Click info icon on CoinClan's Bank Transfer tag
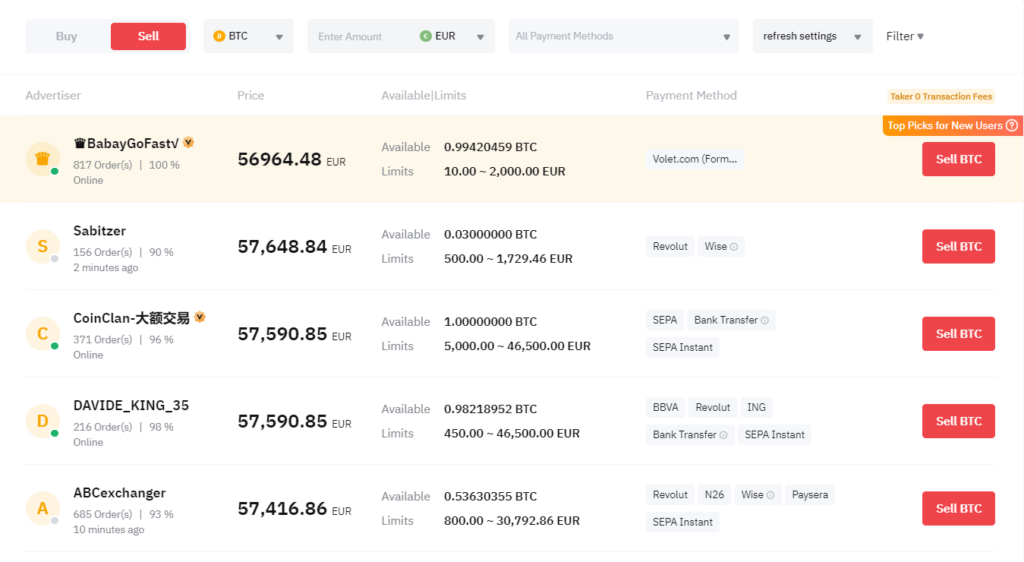Viewport: 1024px width, 562px height. pyautogui.click(x=765, y=320)
